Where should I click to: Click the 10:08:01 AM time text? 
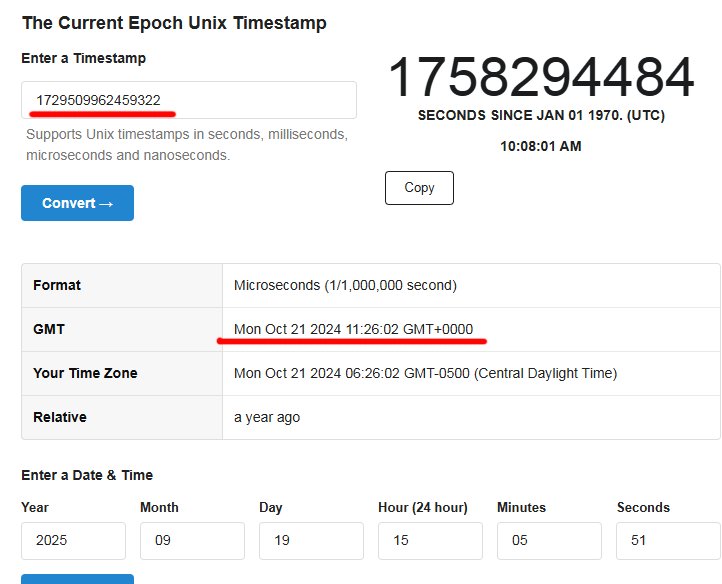(541, 146)
